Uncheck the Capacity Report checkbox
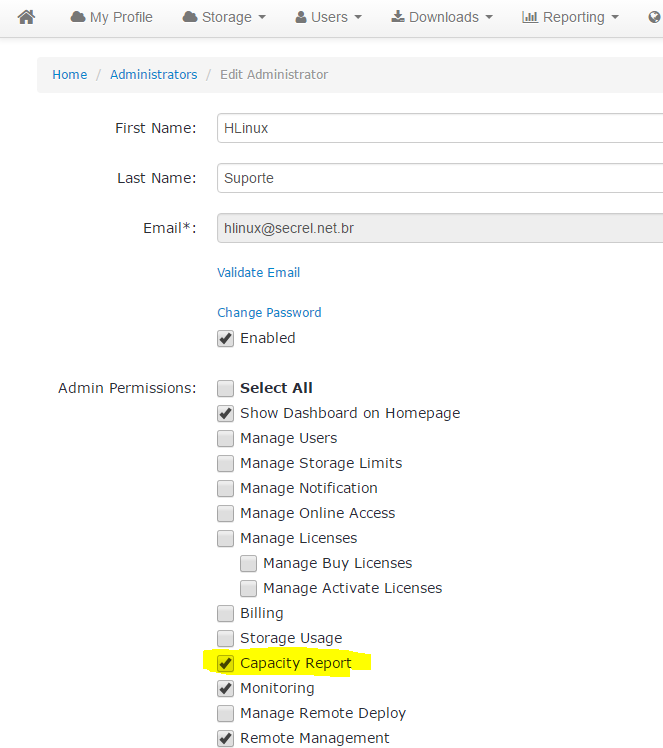The image size is (663, 748). (x=226, y=664)
